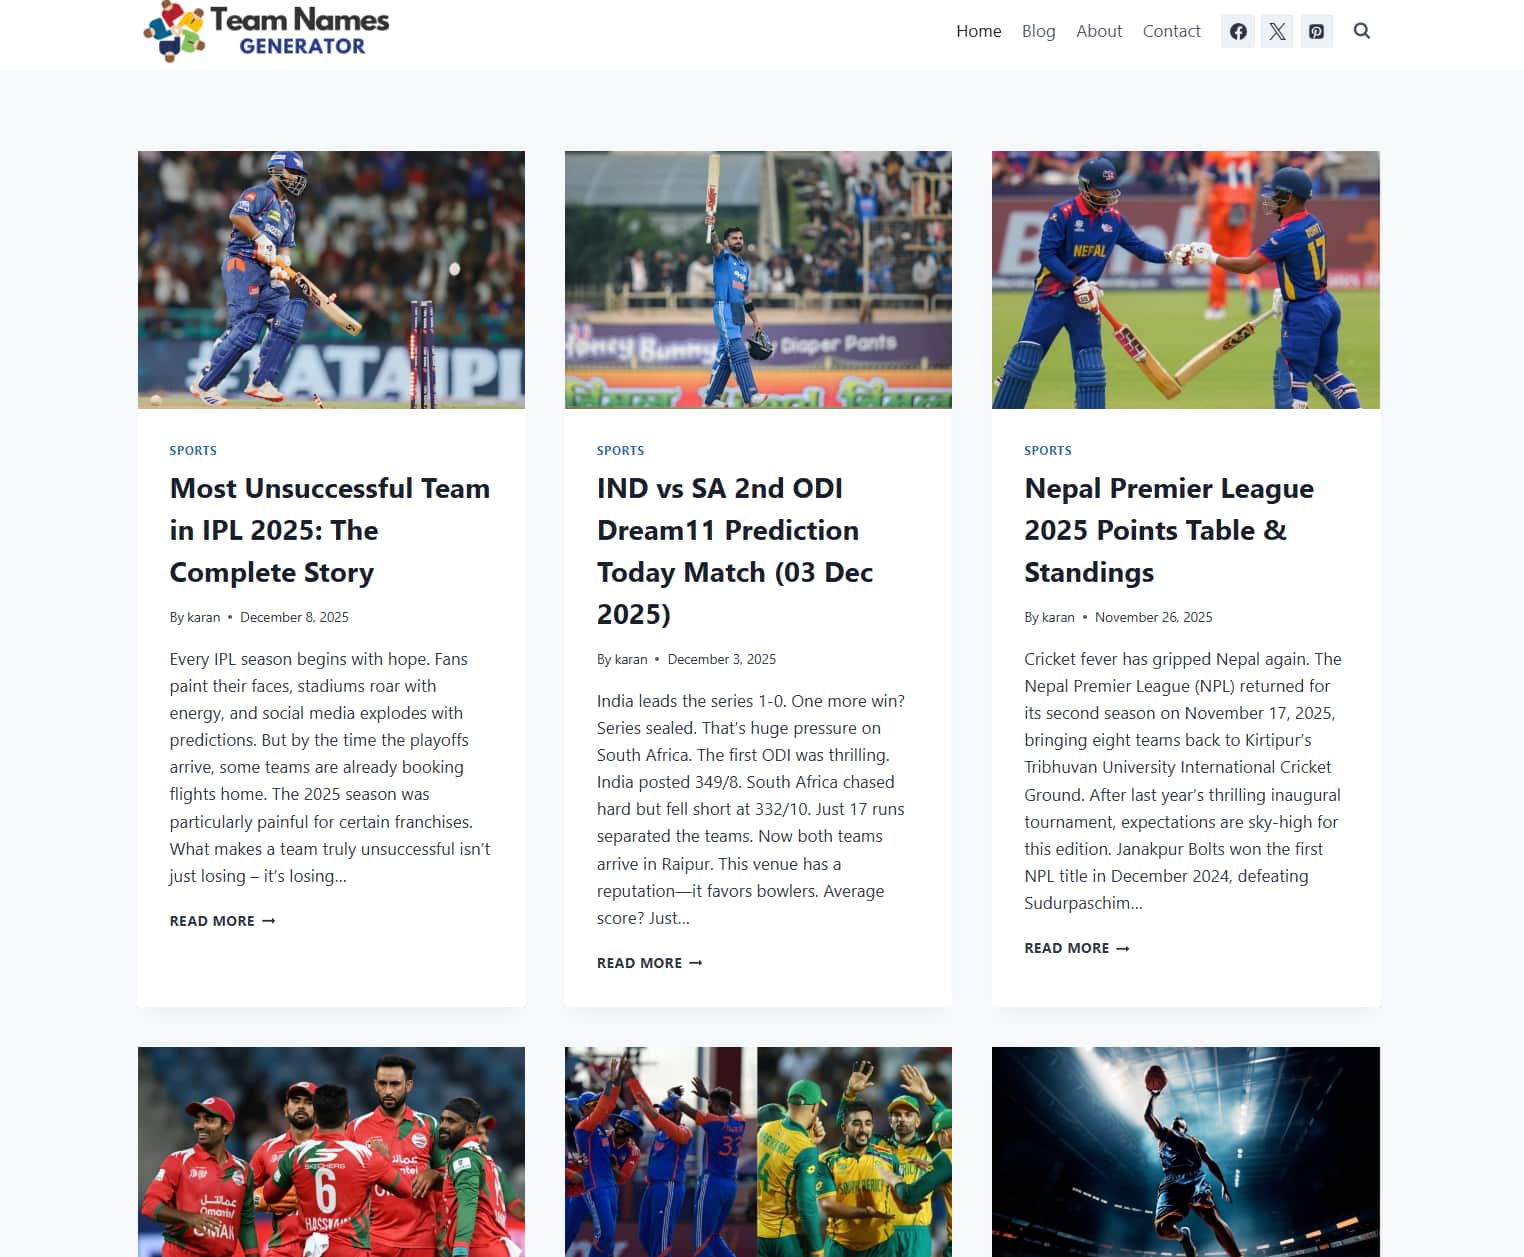Open the Blog menu item
The image size is (1524, 1257).
click(1038, 31)
